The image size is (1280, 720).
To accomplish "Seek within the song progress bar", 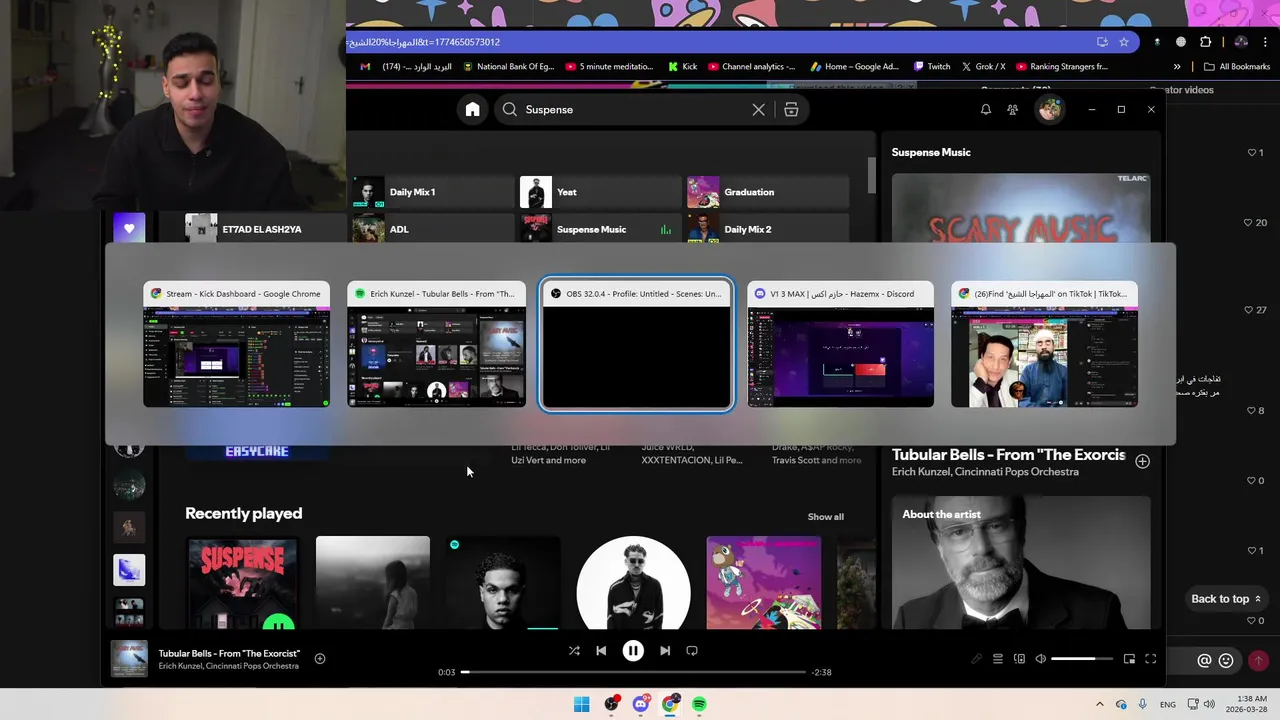I will [x=633, y=672].
